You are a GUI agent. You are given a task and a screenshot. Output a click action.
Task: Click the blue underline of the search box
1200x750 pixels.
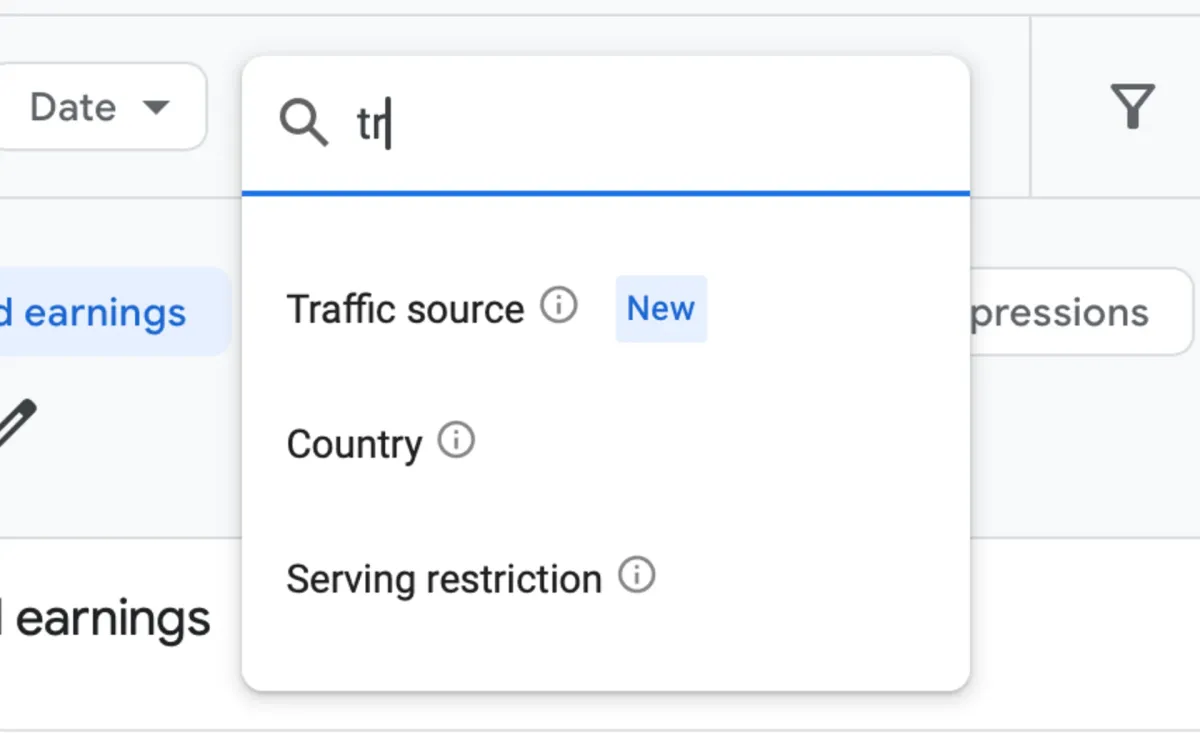point(604,190)
